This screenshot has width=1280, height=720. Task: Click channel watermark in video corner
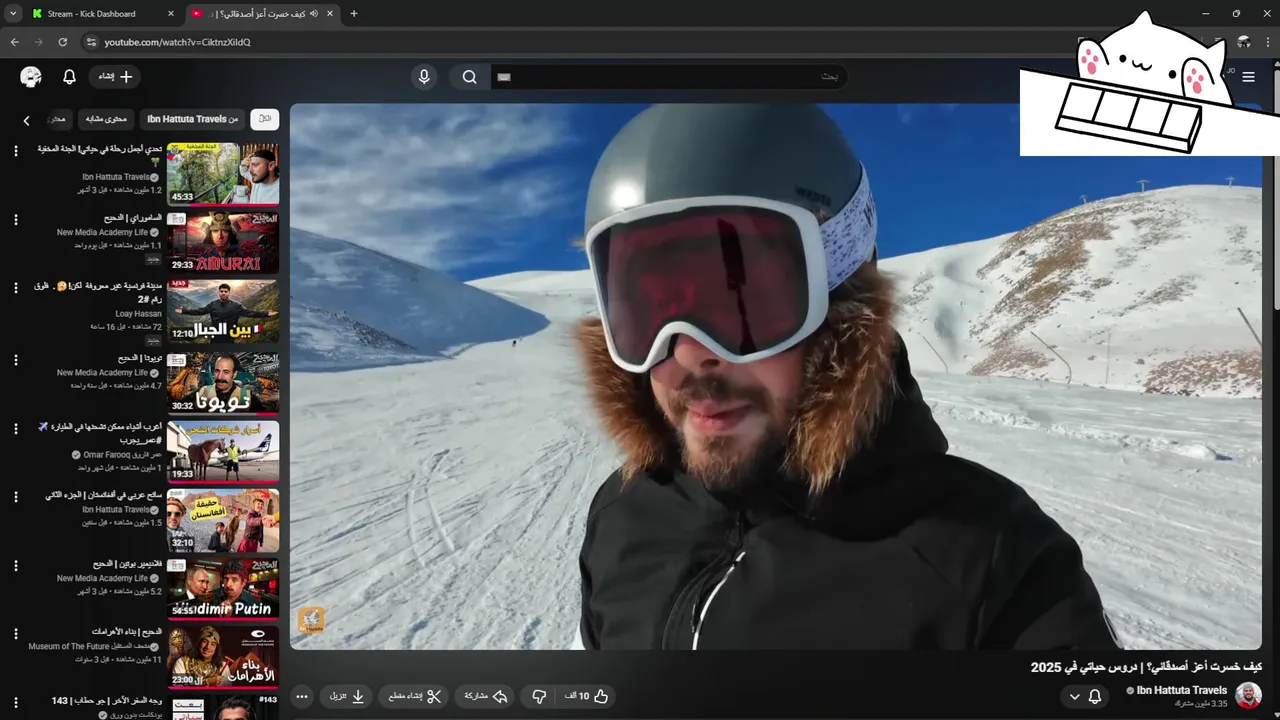(311, 619)
